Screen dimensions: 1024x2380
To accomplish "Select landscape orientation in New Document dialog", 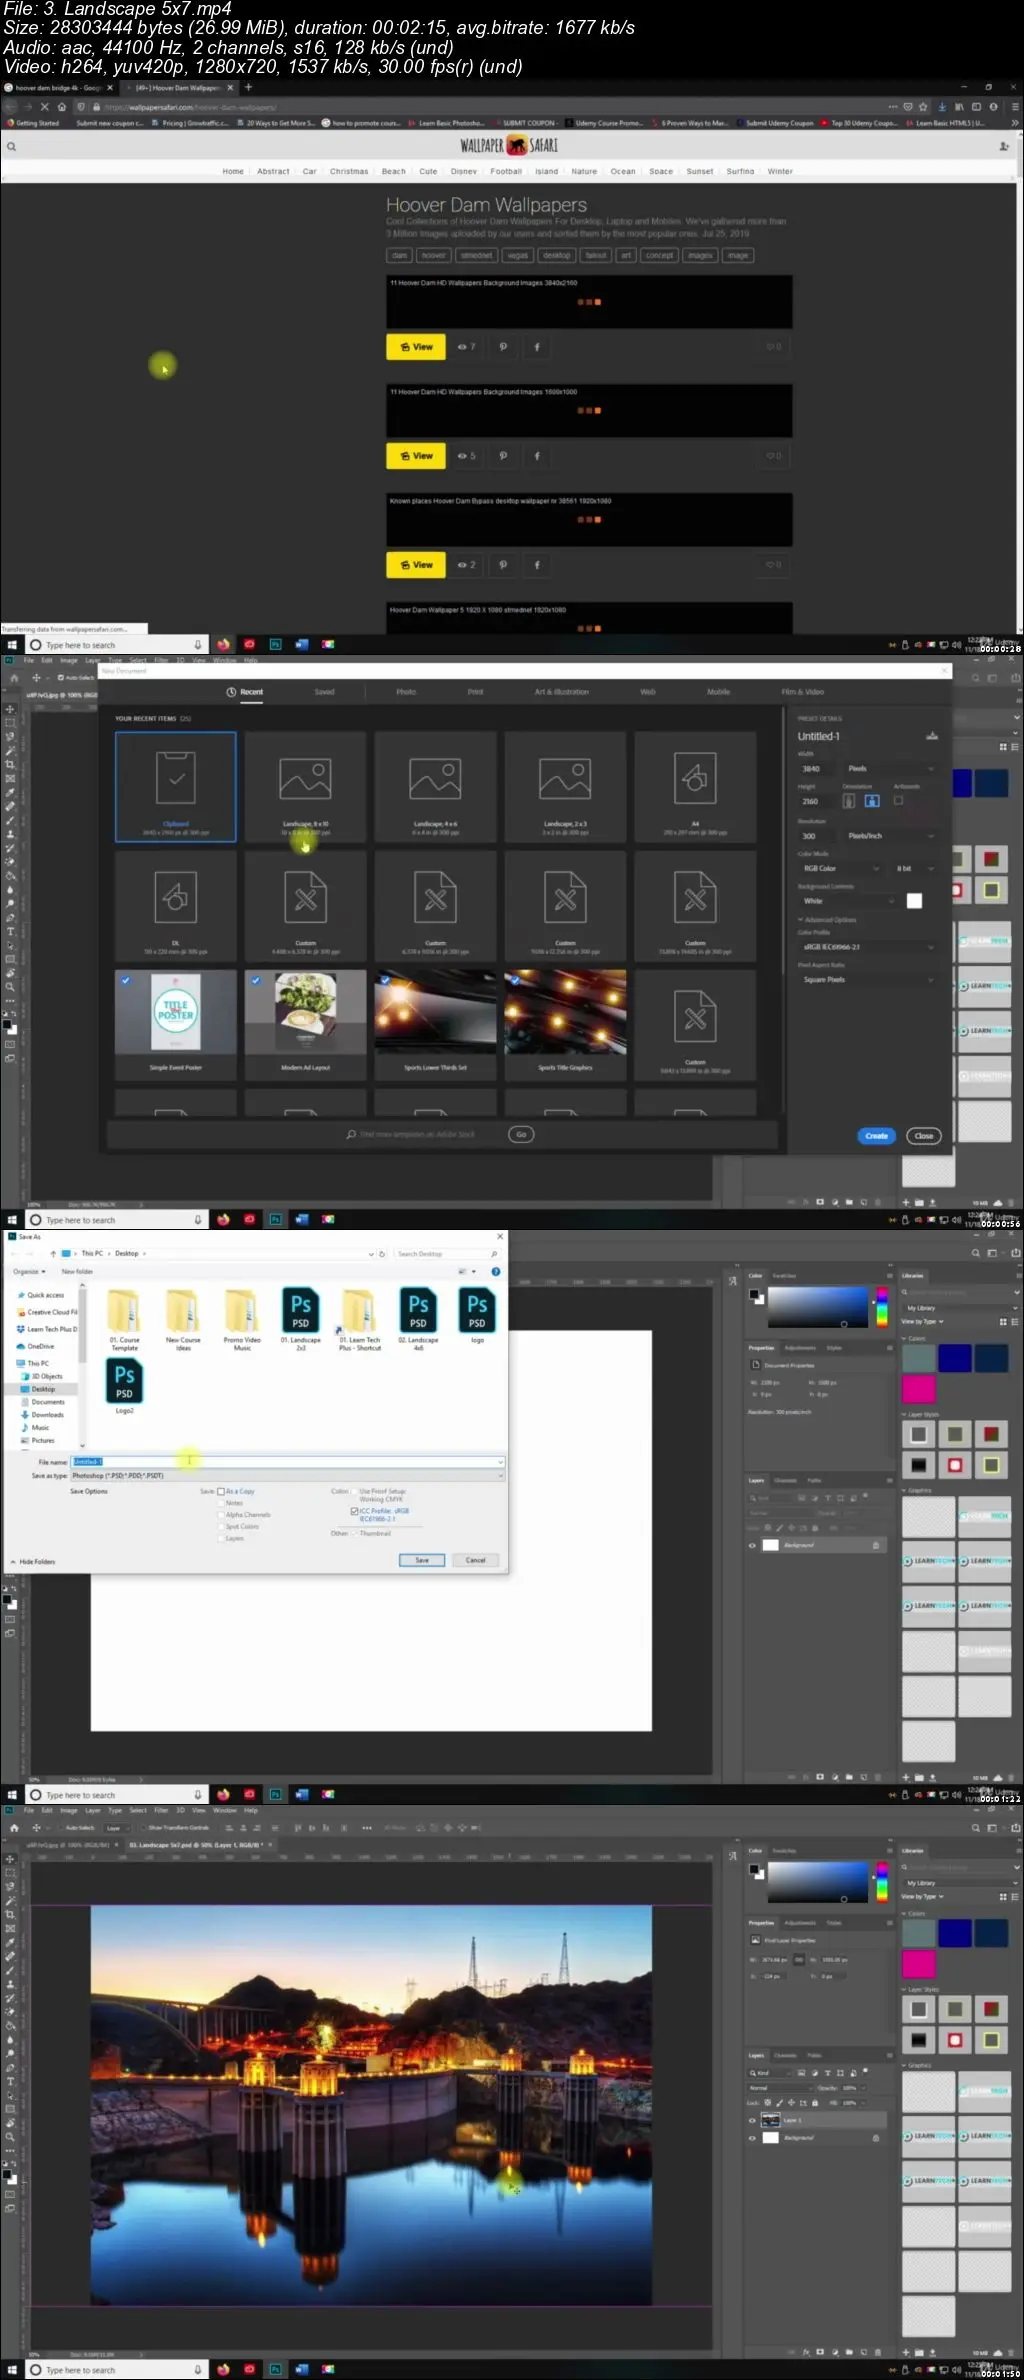I will click(872, 801).
